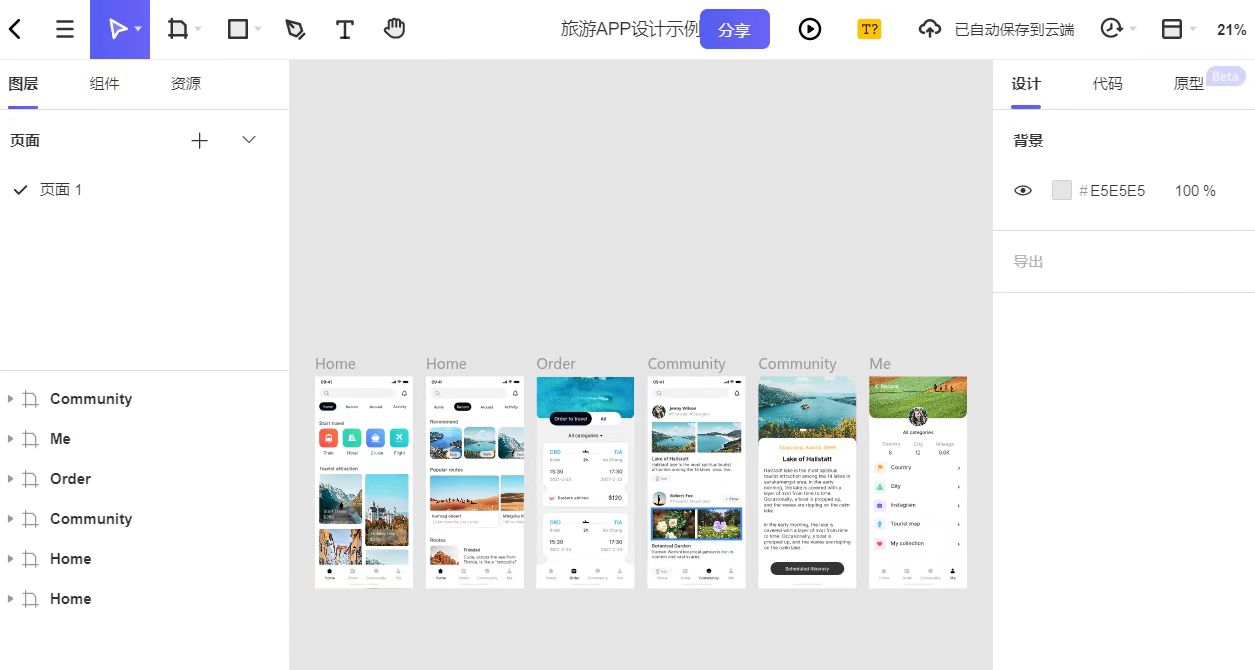This screenshot has height=670, width=1255.
Task: Open the 原型 tab in the right panel
Action: [1188, 84]
